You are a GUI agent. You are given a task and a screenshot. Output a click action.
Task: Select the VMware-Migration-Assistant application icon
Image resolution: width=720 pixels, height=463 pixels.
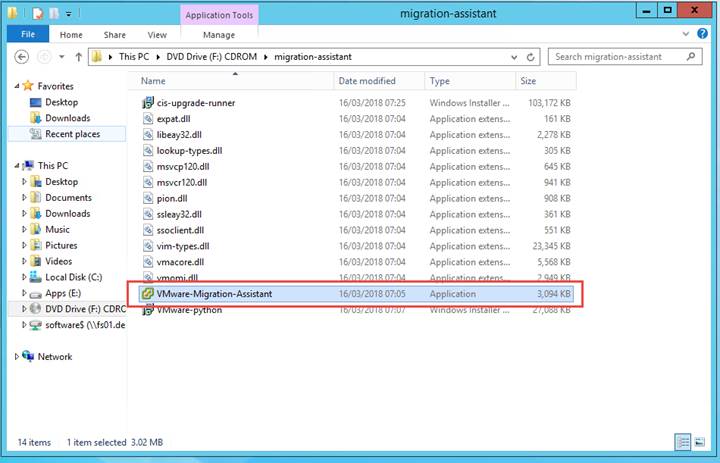[x=148, y=294]
